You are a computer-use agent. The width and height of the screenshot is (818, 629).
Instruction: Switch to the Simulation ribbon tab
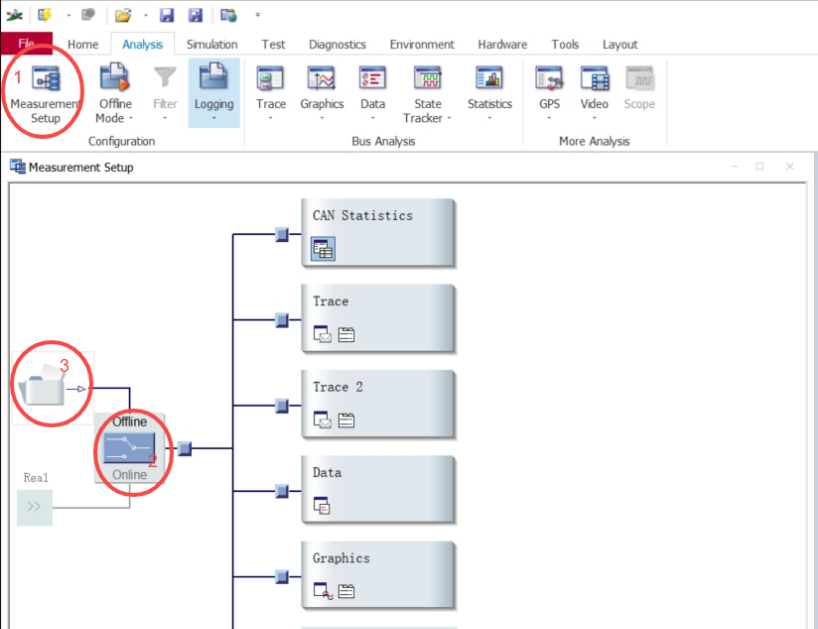[x=211, y=44]
